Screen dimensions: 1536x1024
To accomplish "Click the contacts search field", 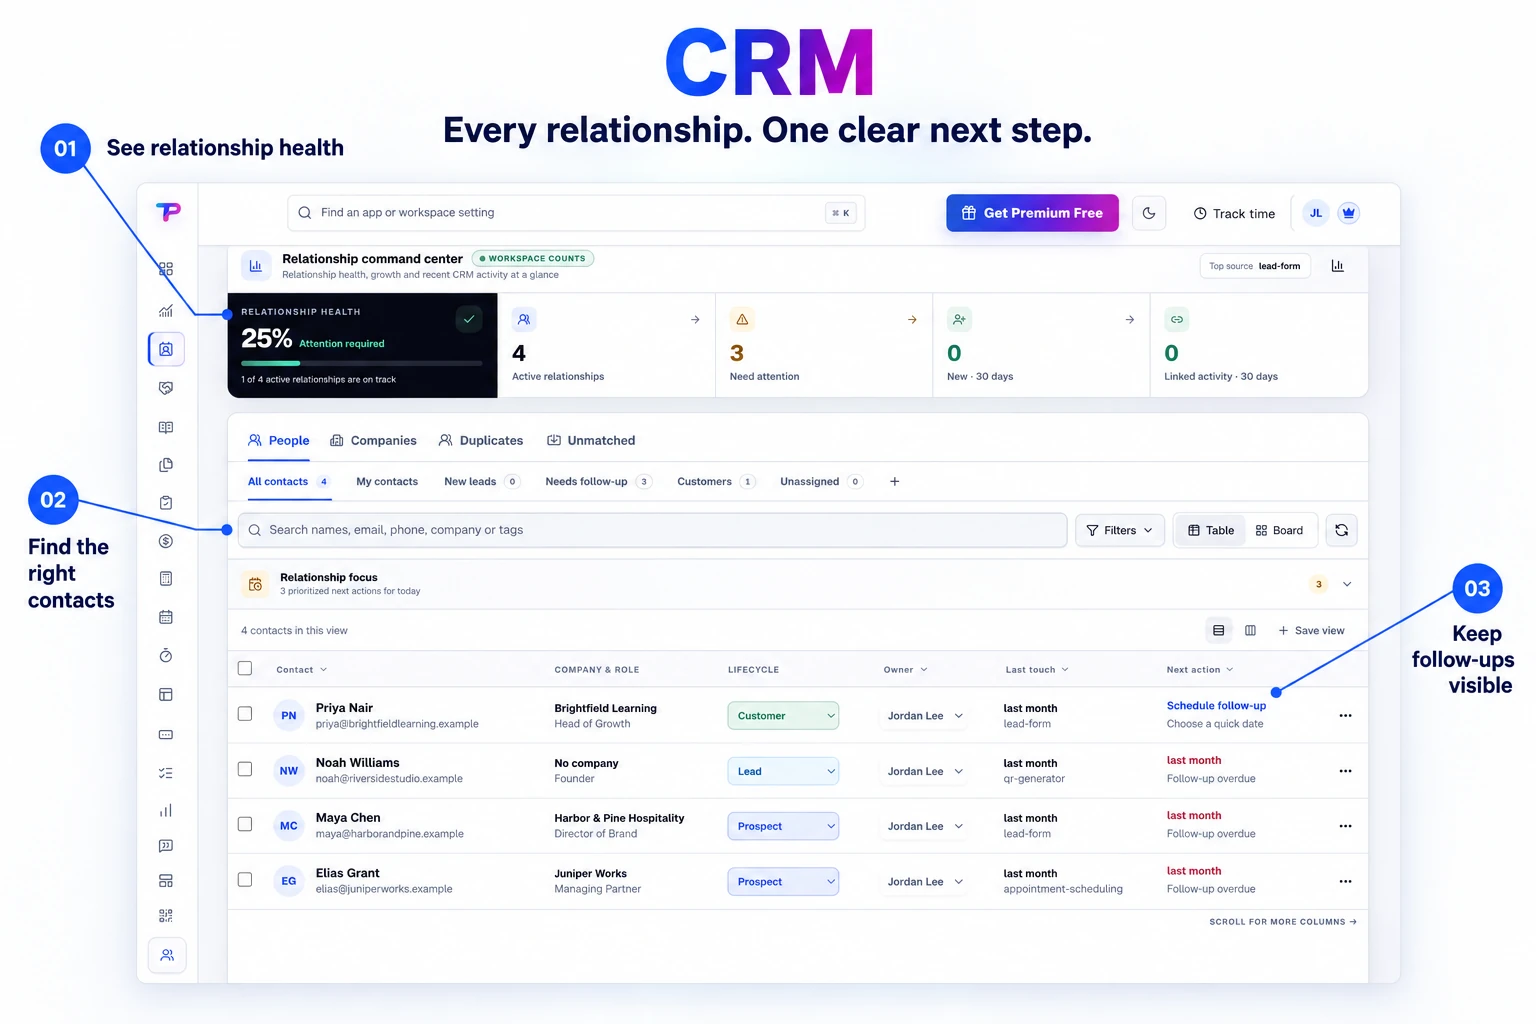I will (x=653, y=530).
